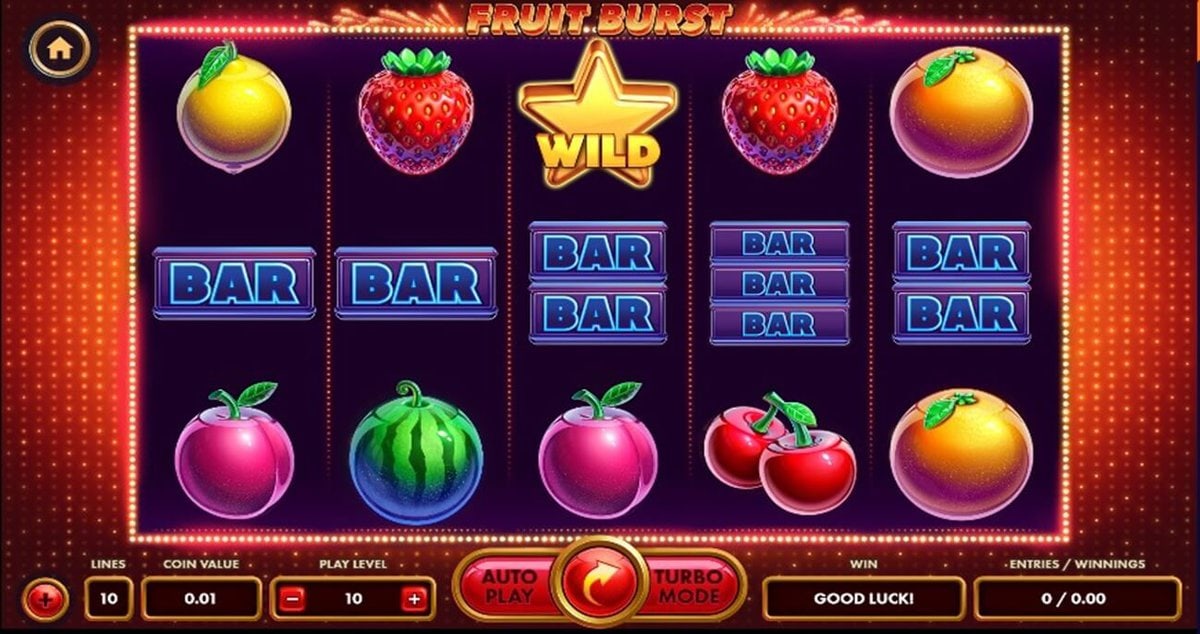This screenshot has width=1200, height=634.
Task: Enable Auto Play
Action: [510, 587]
